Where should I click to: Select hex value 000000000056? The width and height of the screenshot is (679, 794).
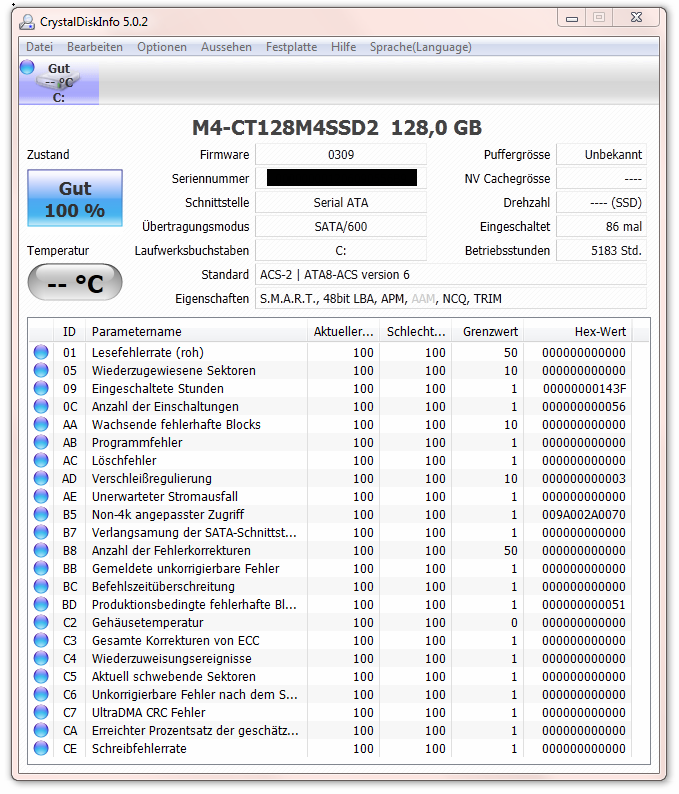coord(584,407)
